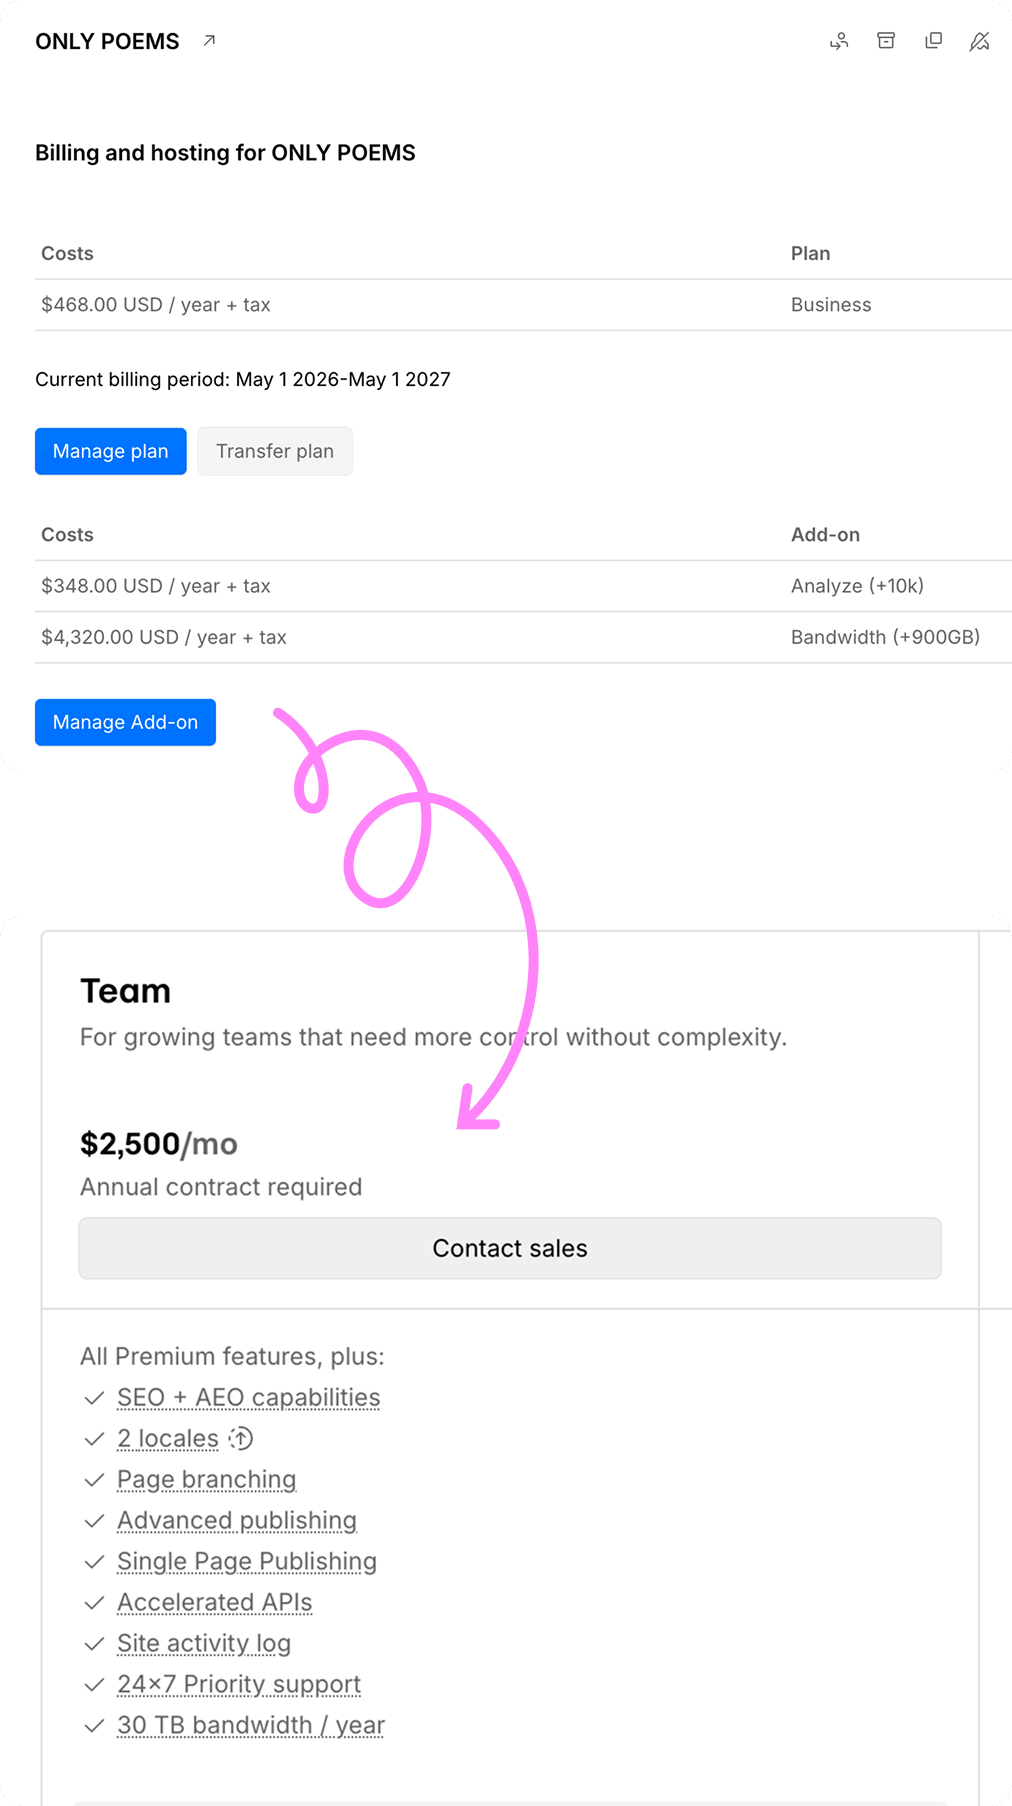Duplicate the project with copy icon
This screenshot has width=1012, height=1806.
(933, 41)
